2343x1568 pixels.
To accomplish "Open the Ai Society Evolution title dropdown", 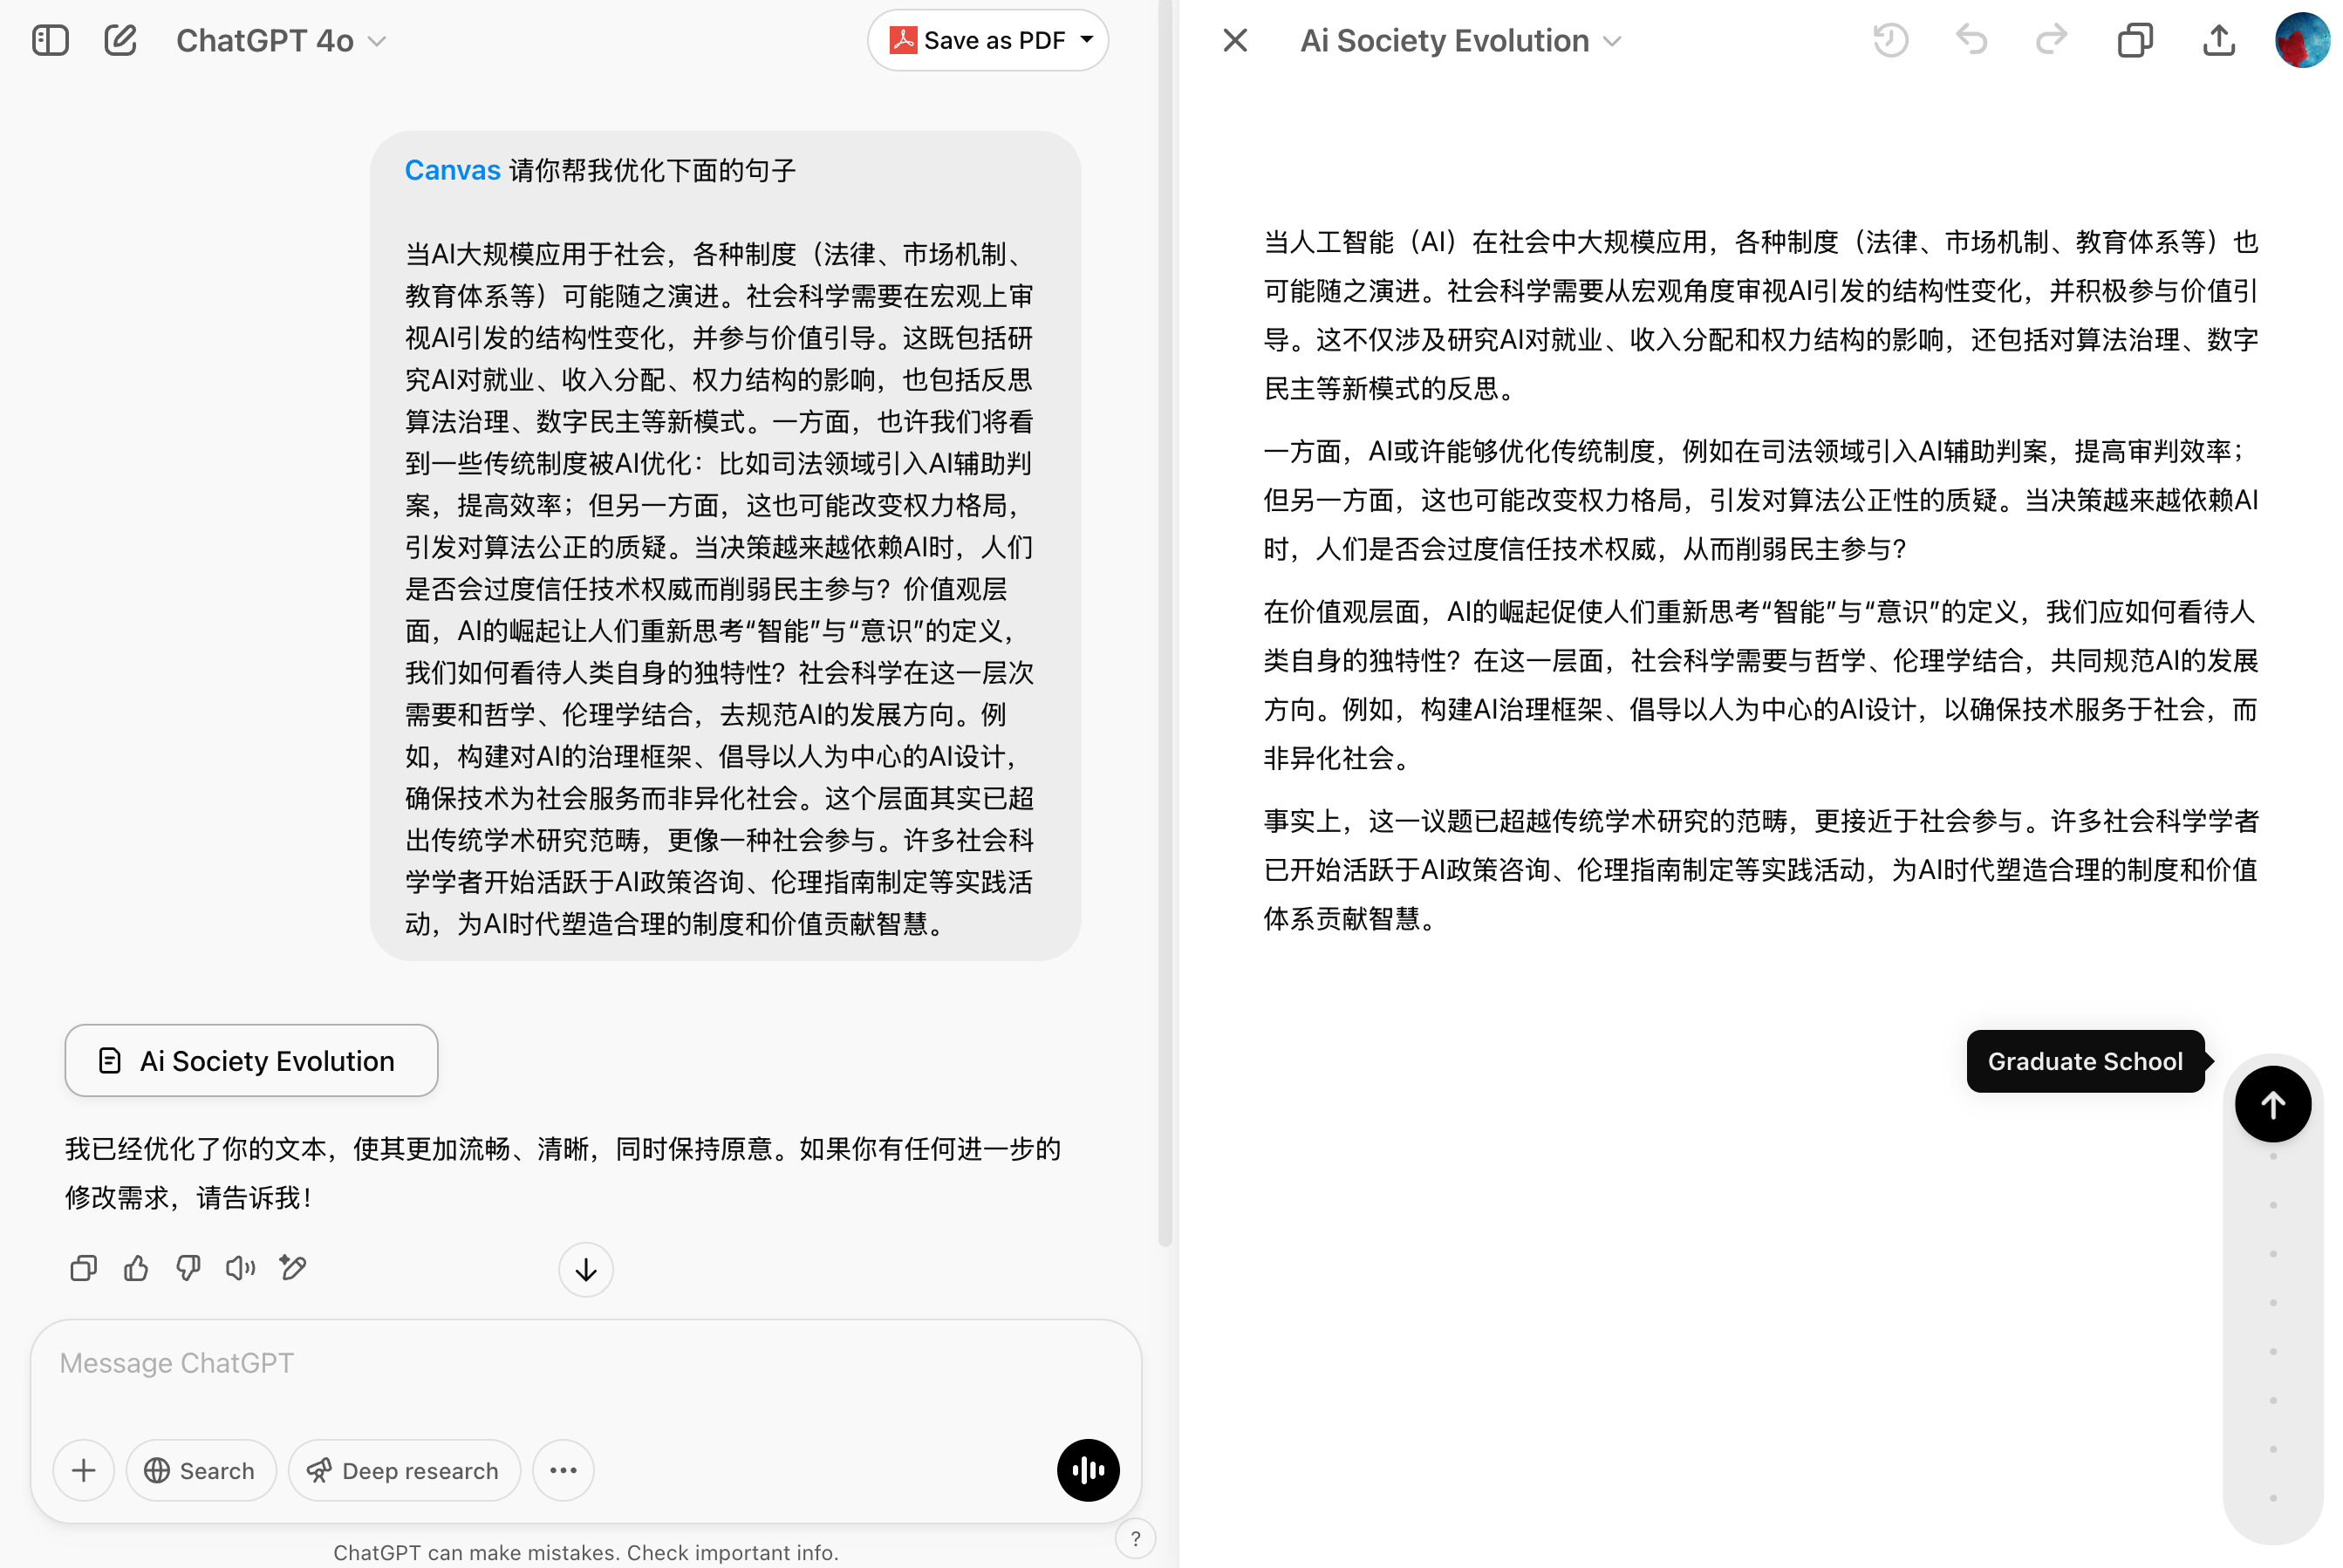I will click(1459, 40).
